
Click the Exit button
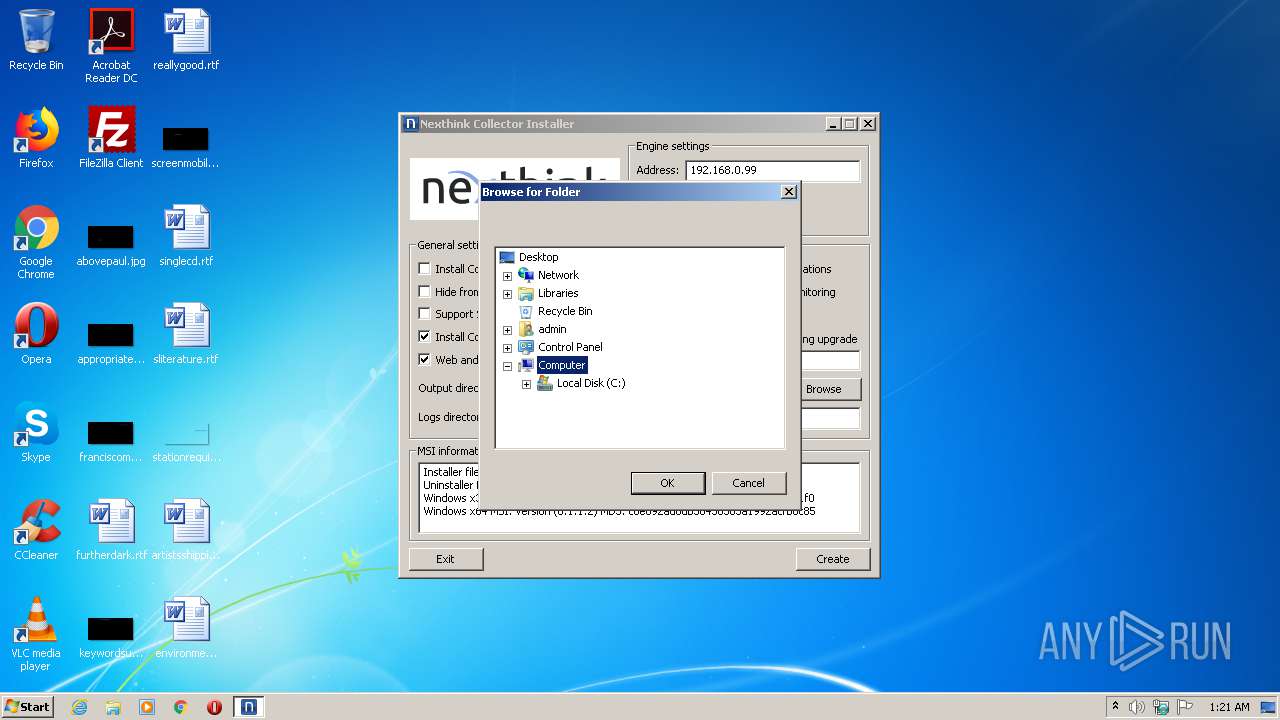point(445,559)
